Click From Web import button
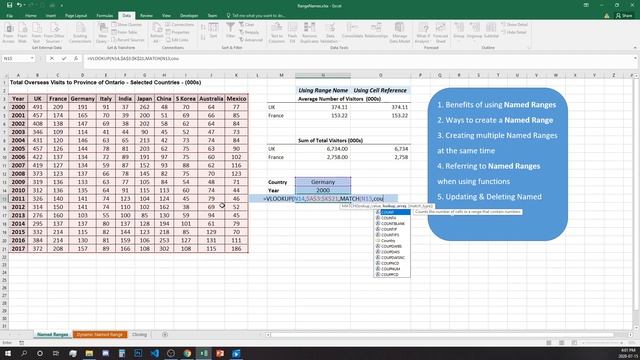 pyautogui.click(x=22, y=33)
